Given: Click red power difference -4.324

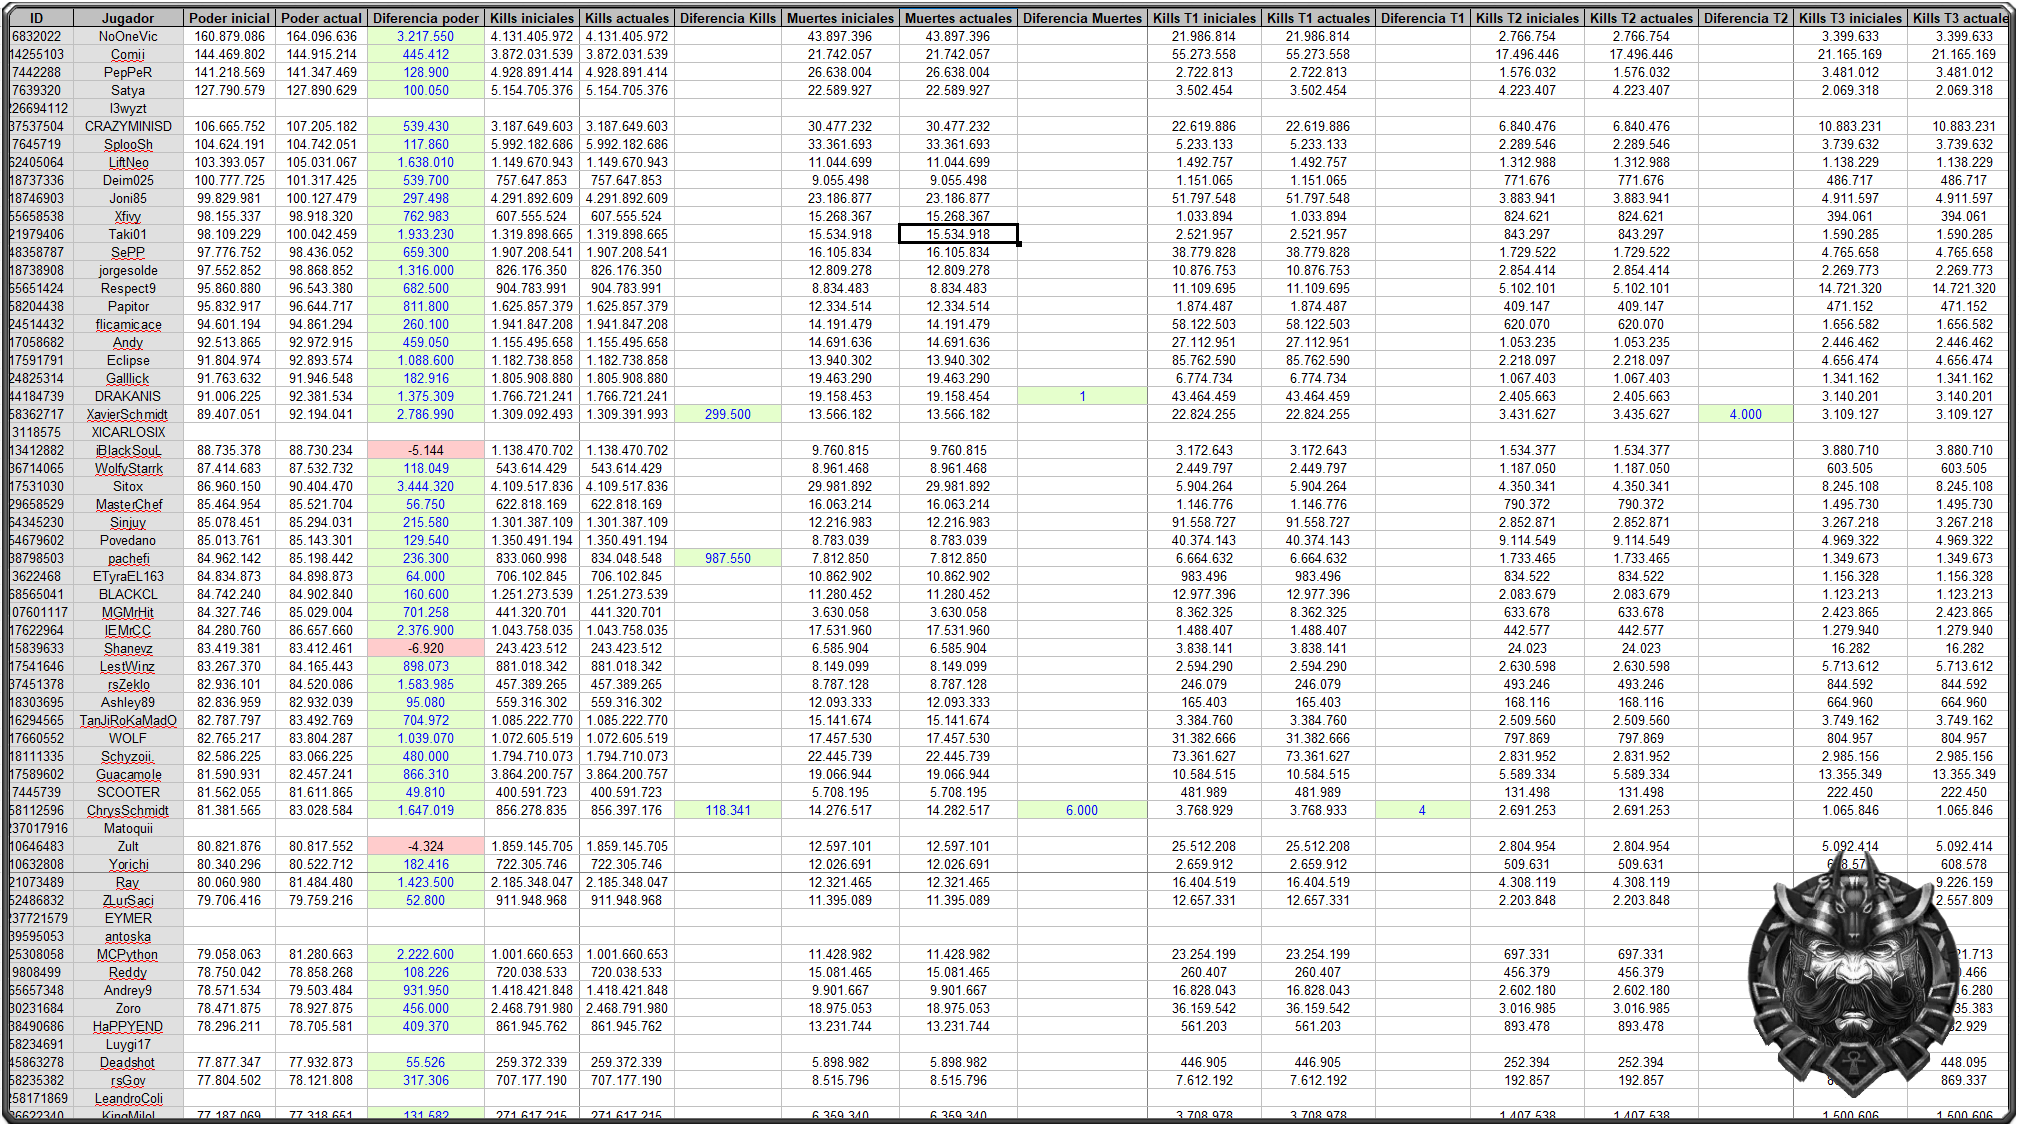Looking at the screenshot, I should [x=426, y=846].
